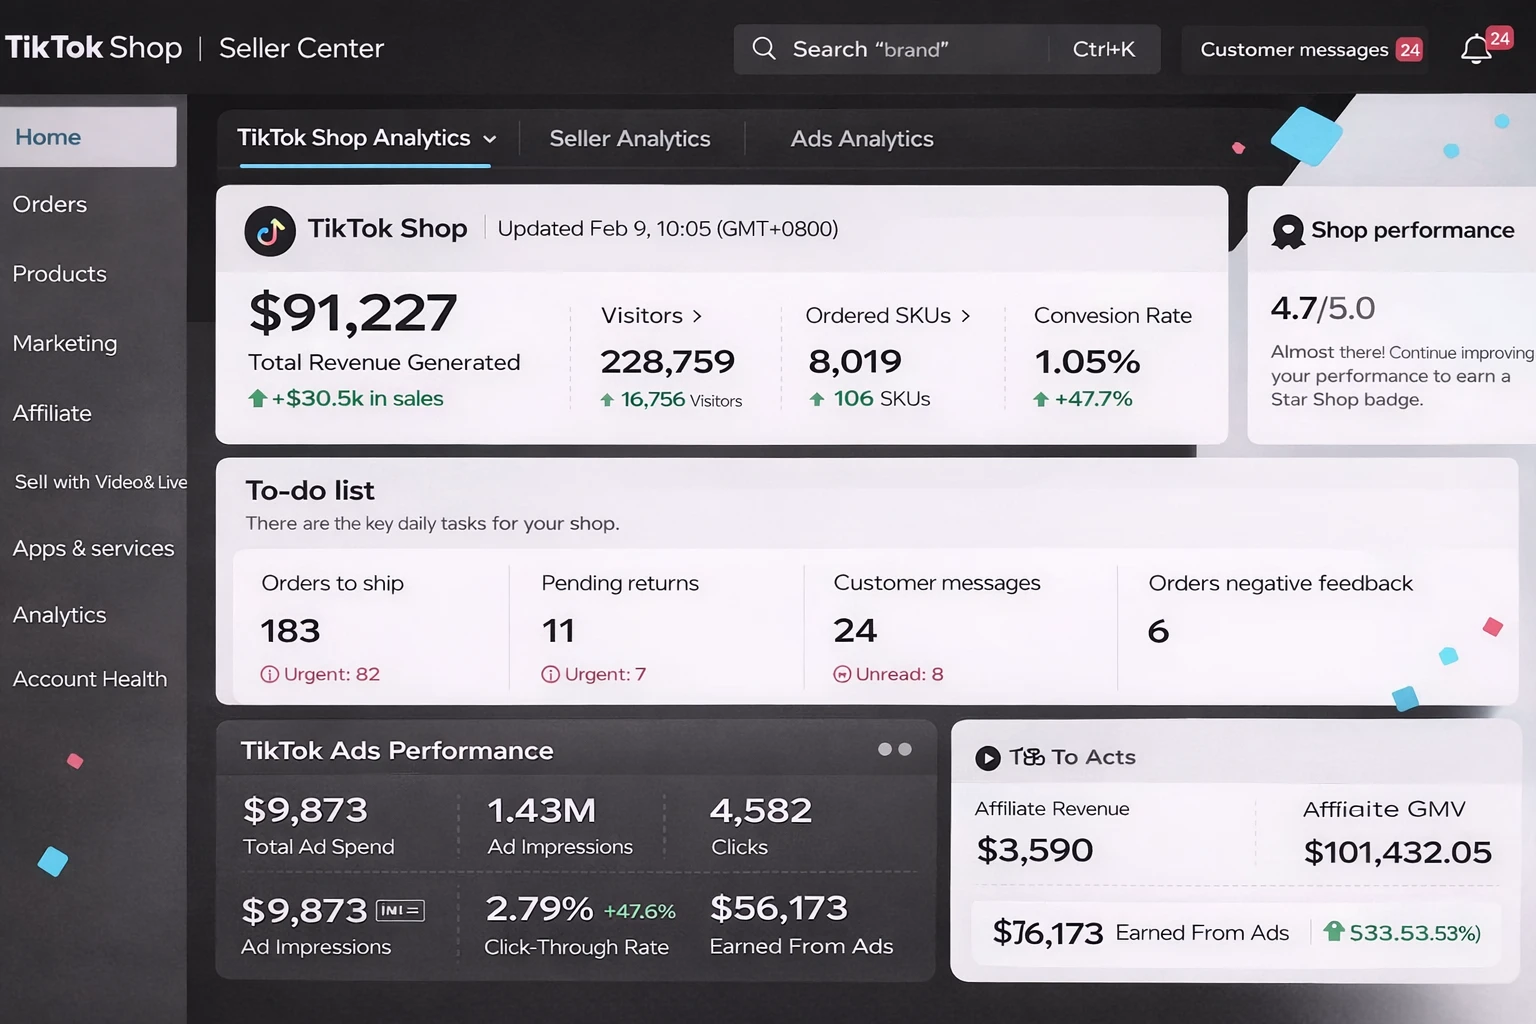The width and height of the screenshot is (1536, 1024).
Task: Click the 2.79% Click-Through Rate value
Action: point(539,909)
